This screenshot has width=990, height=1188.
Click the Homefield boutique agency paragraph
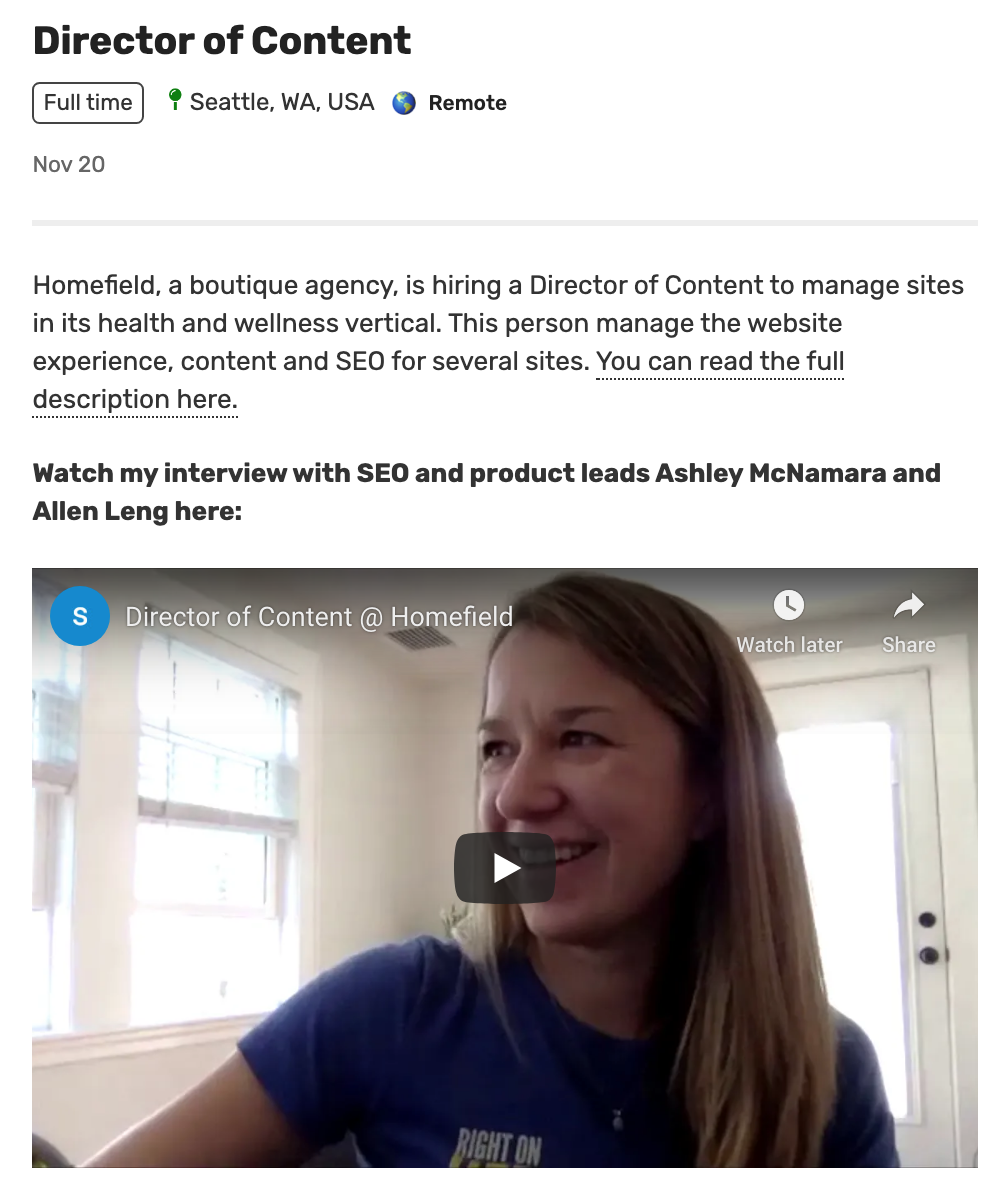(x=498, y=342)
